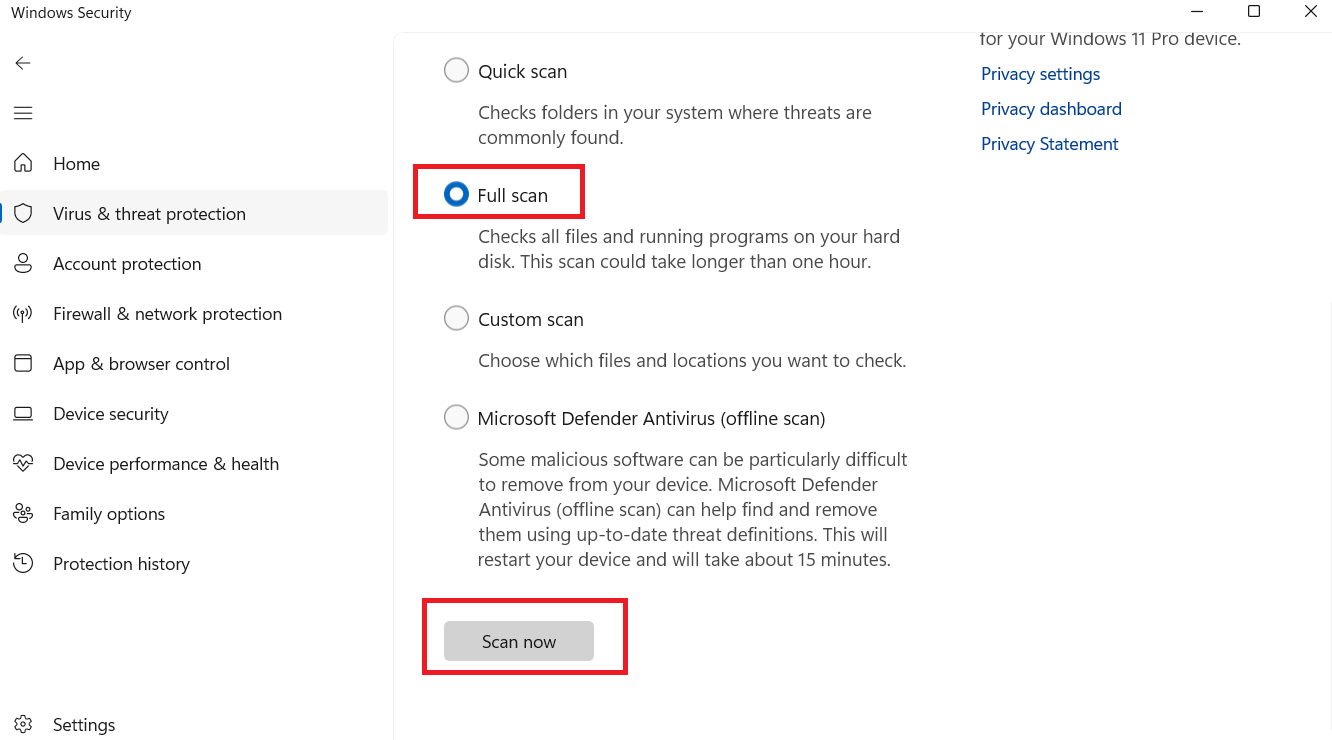Click the Home house icon
Image resolution: width=1332 pixels, height=740 pixels.
[x=23, y=163]
